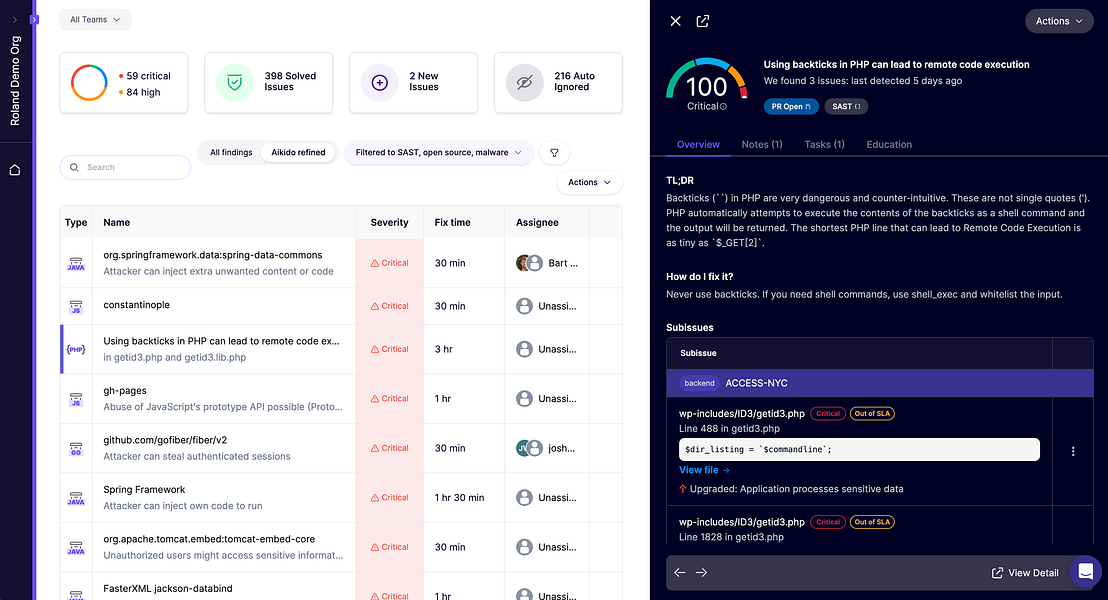1108x600 pixels.
Task: Click the home icon in sidebar
Action: [15, 170]
